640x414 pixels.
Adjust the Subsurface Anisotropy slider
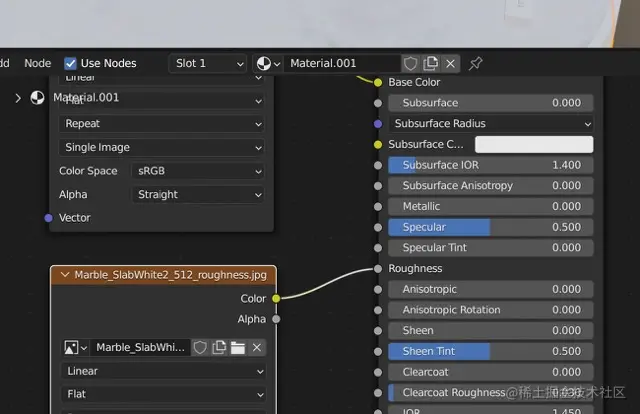[x=491, y=186]
